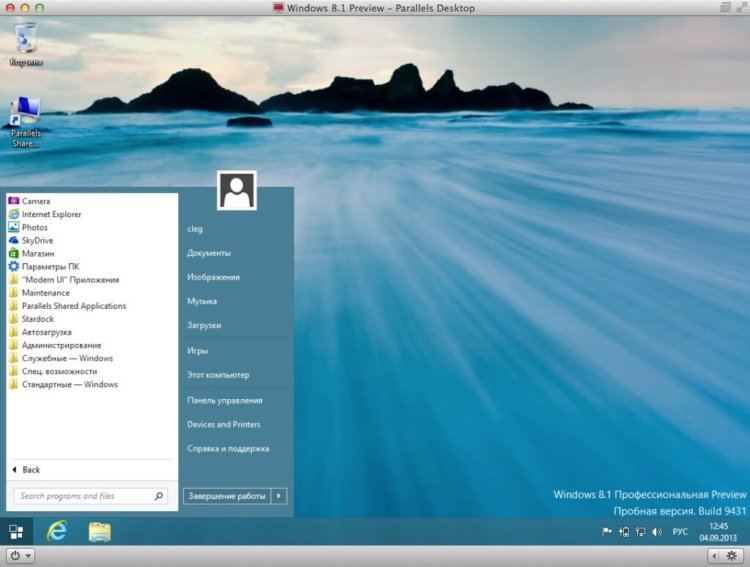Click the search magnifier icon
This screenshot has height=567, width=750.
click(159, 496)
